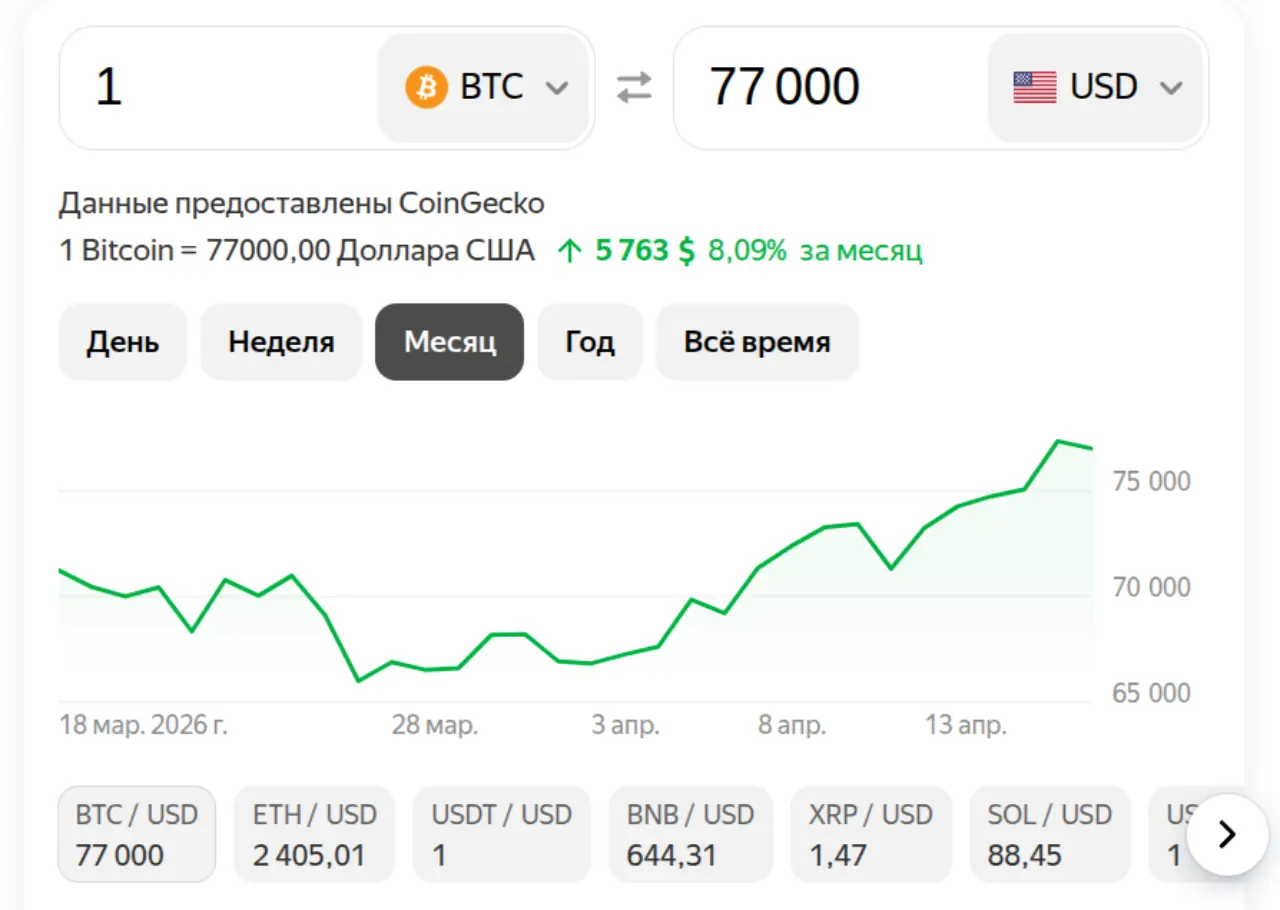Image resolution: width=1280 pixels, height=910 pixels.
Task: Select the Месяц tab
Action: click(x=449, y=342)
